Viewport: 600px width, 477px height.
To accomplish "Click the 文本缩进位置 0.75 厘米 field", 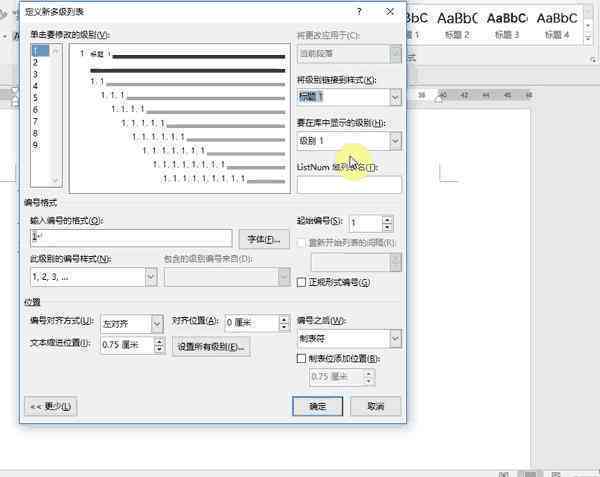I will [x=127, y=345].
